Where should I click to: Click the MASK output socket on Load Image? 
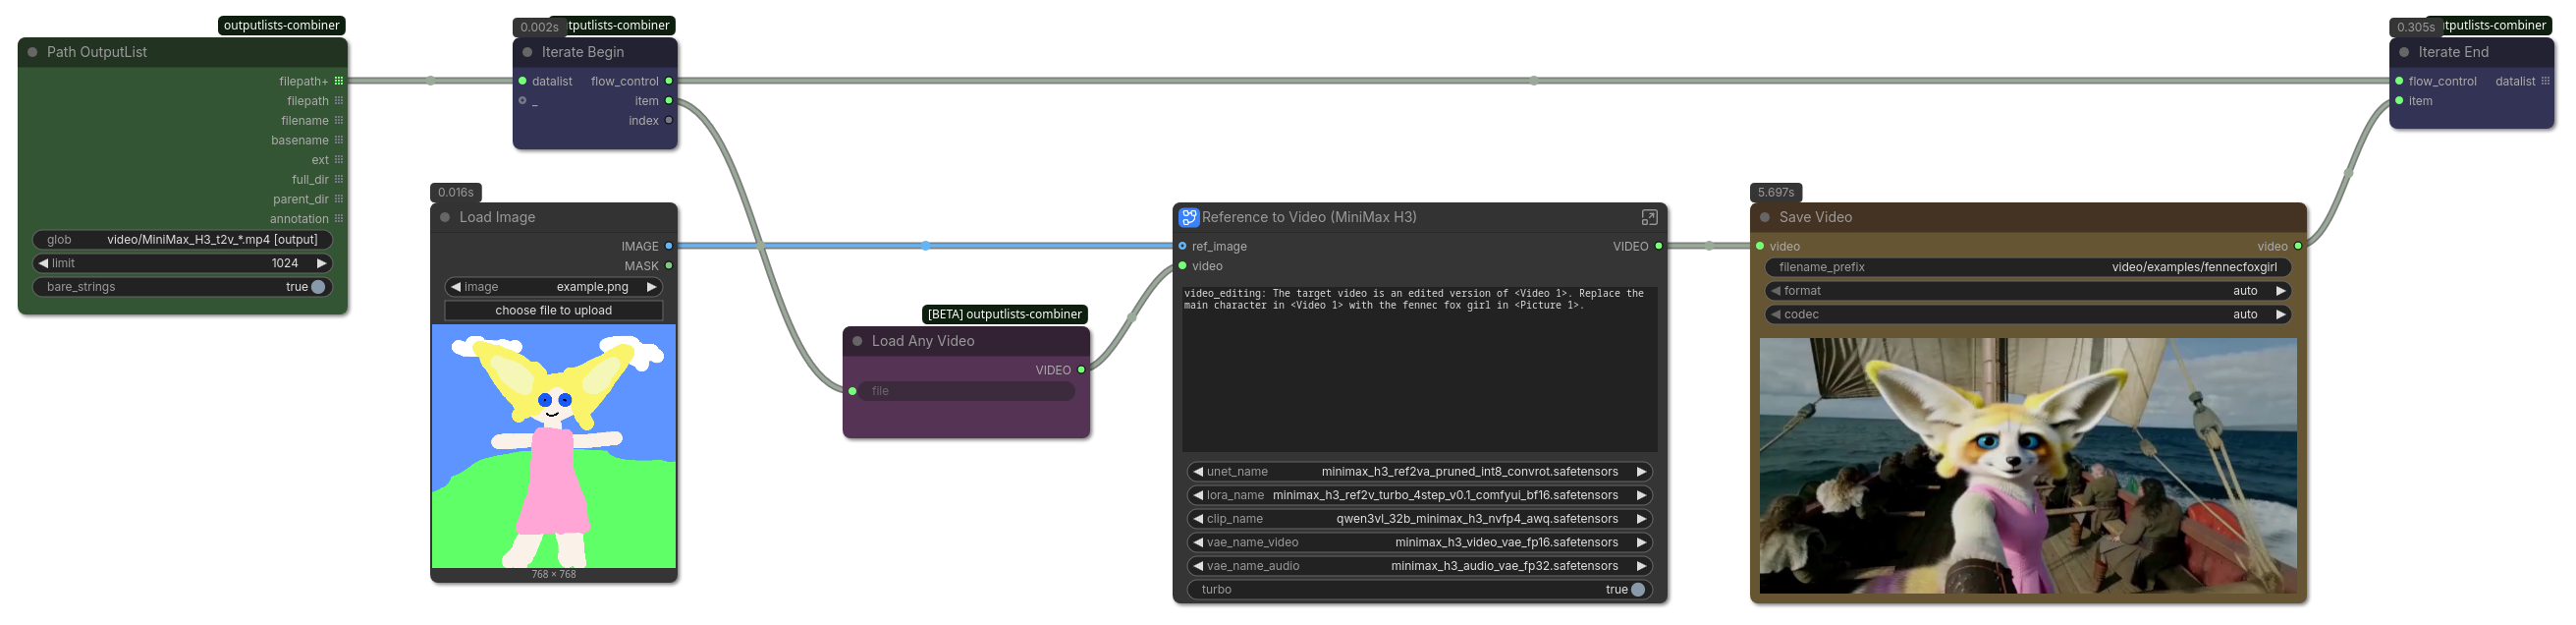pos(669,266)
